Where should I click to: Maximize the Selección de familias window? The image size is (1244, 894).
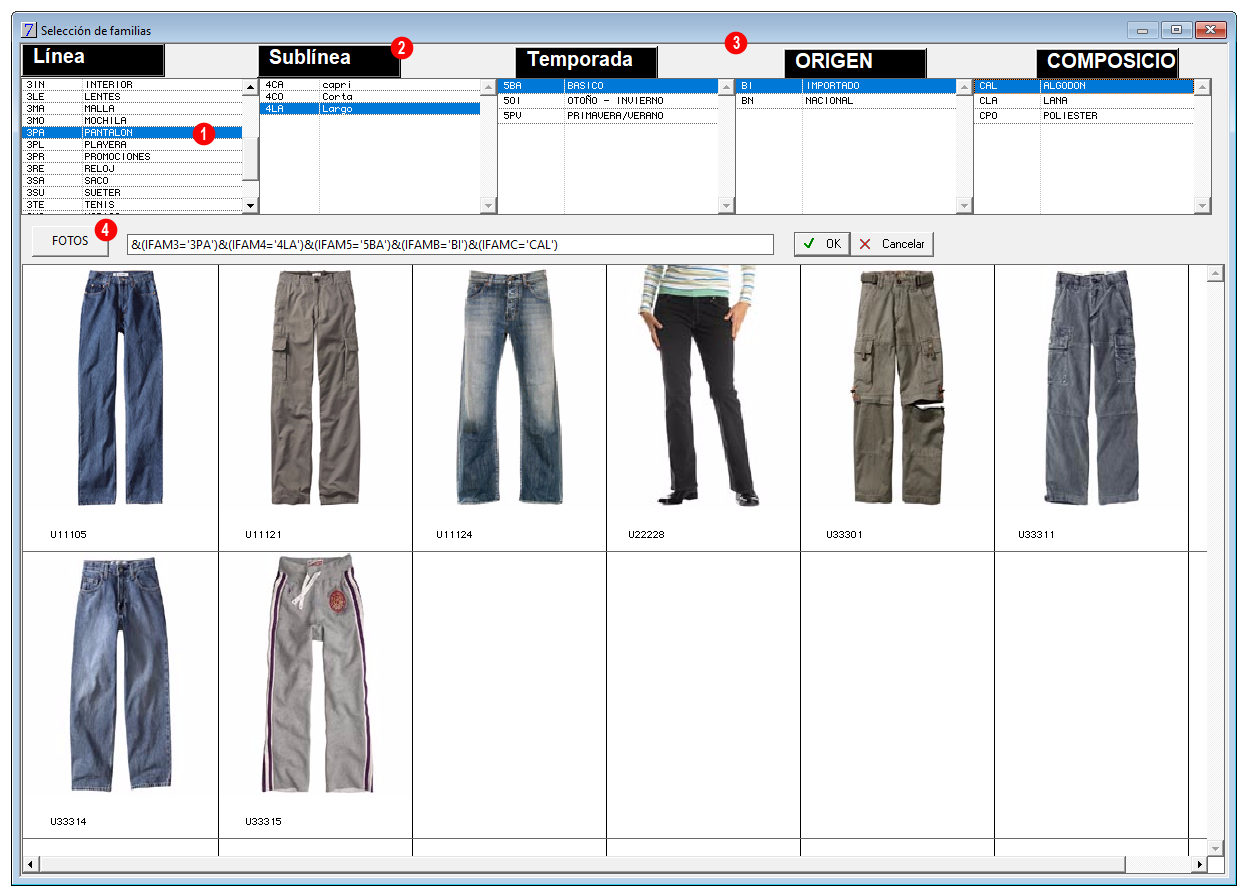coord(1176,30)
